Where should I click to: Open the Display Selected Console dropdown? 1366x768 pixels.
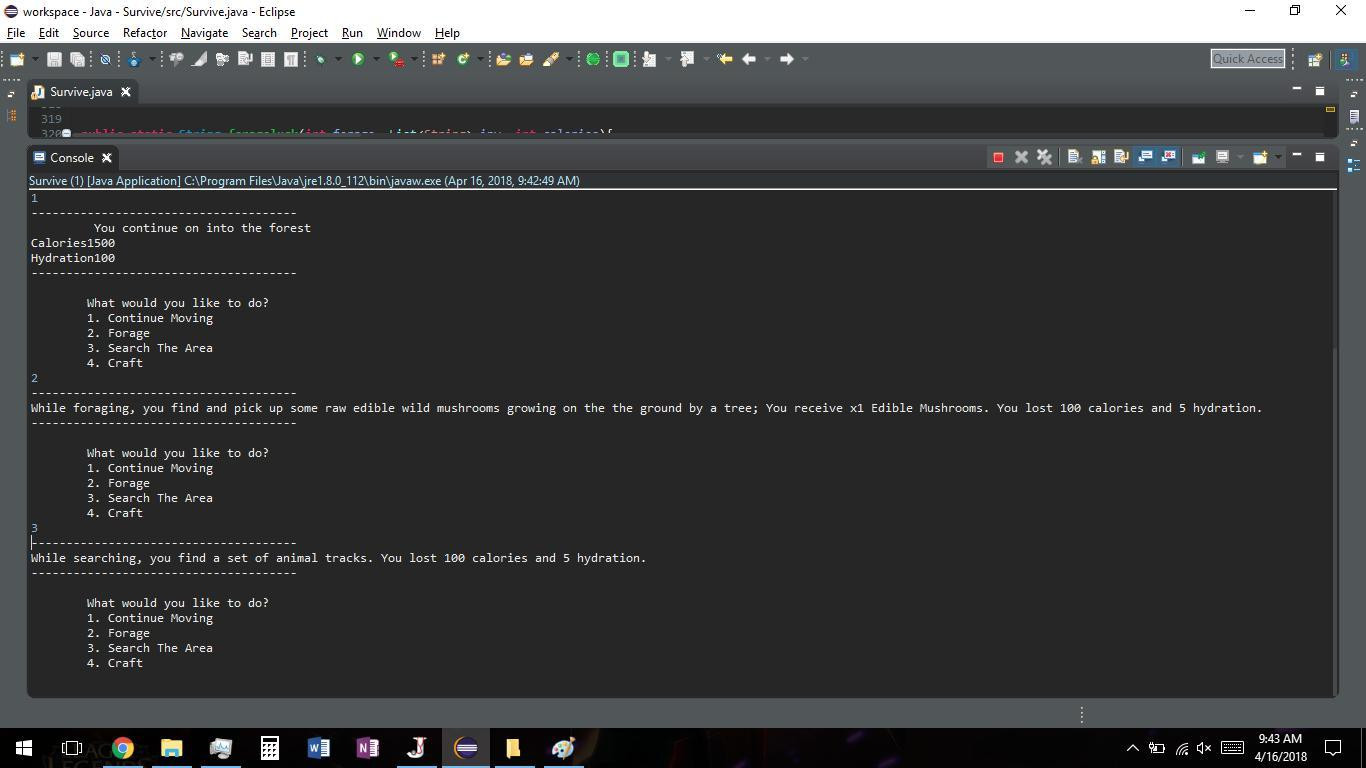(1240, 157)
